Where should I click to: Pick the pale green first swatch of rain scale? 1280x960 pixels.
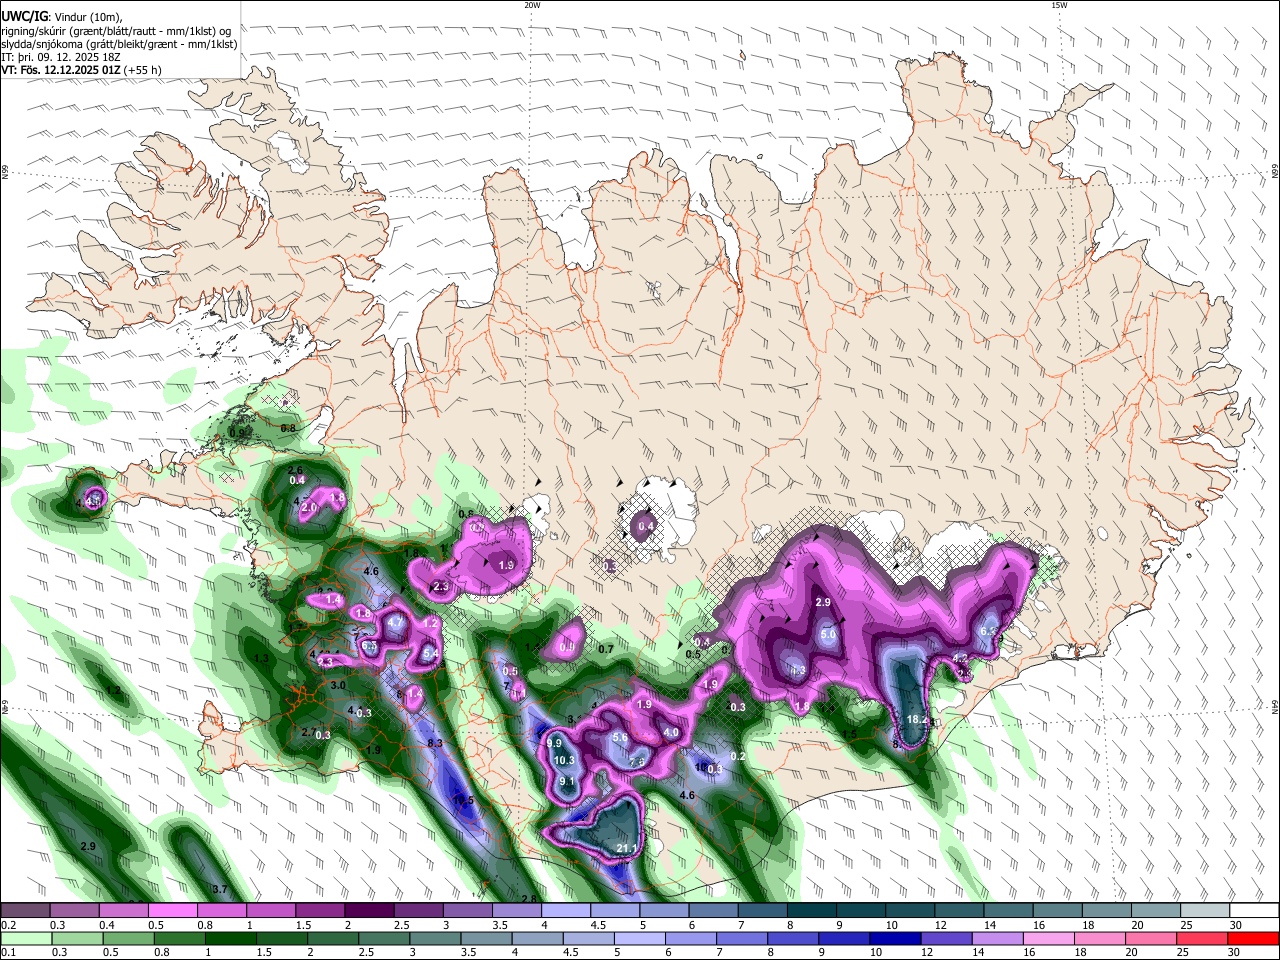click(25, 937)
